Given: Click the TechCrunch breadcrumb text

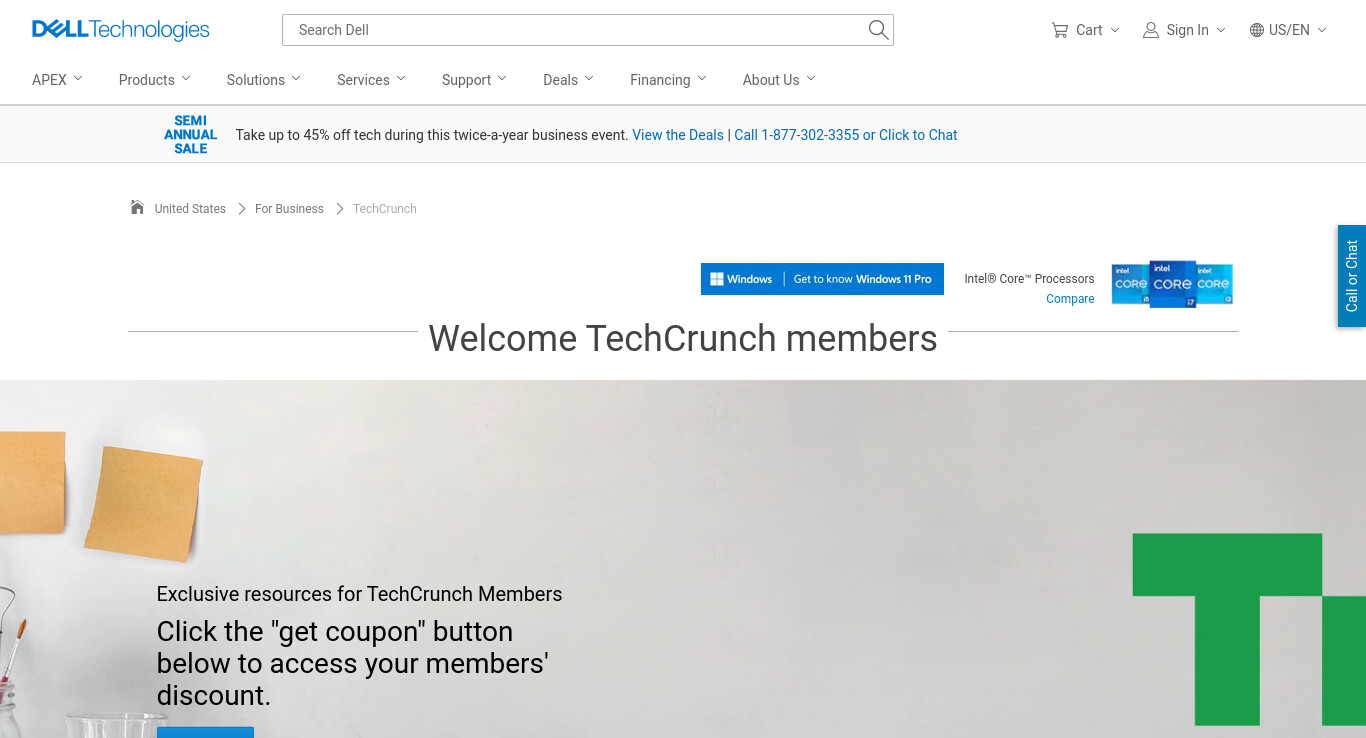Looking at the screenshot, I should pyautogui.click(x=385, y=209).
